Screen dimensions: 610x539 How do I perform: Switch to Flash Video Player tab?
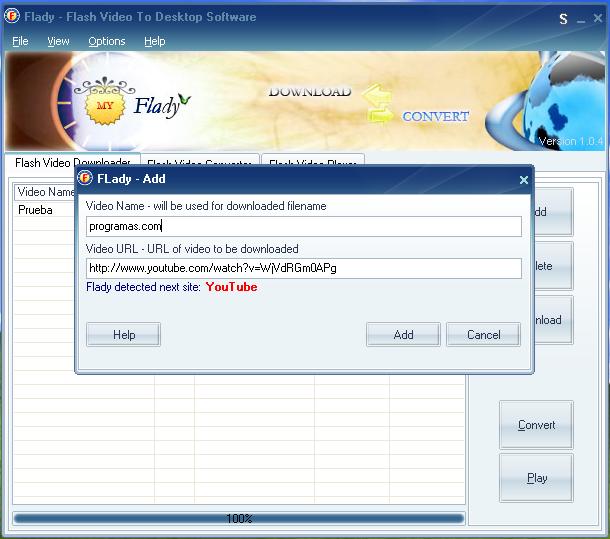pos(313,160)
